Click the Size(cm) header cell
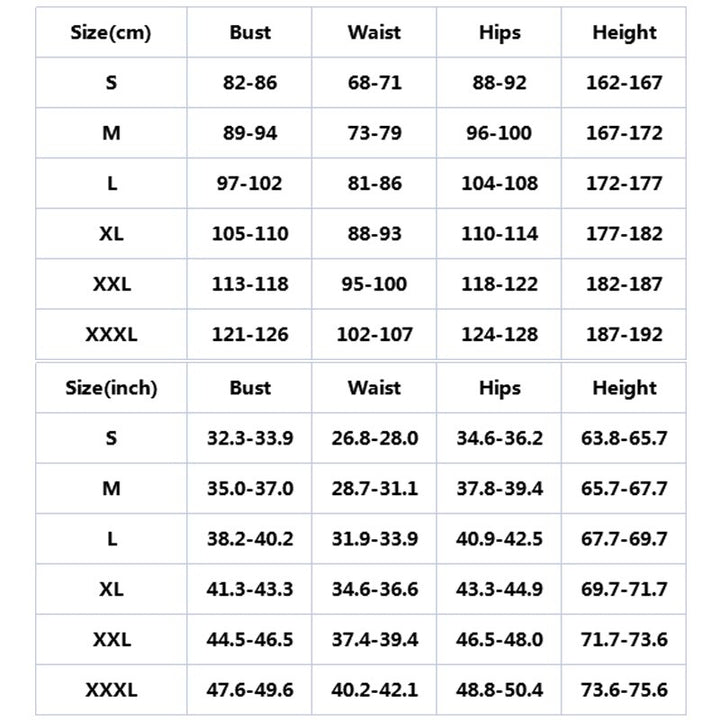720x720 pixels. click(x=111, y=33)
